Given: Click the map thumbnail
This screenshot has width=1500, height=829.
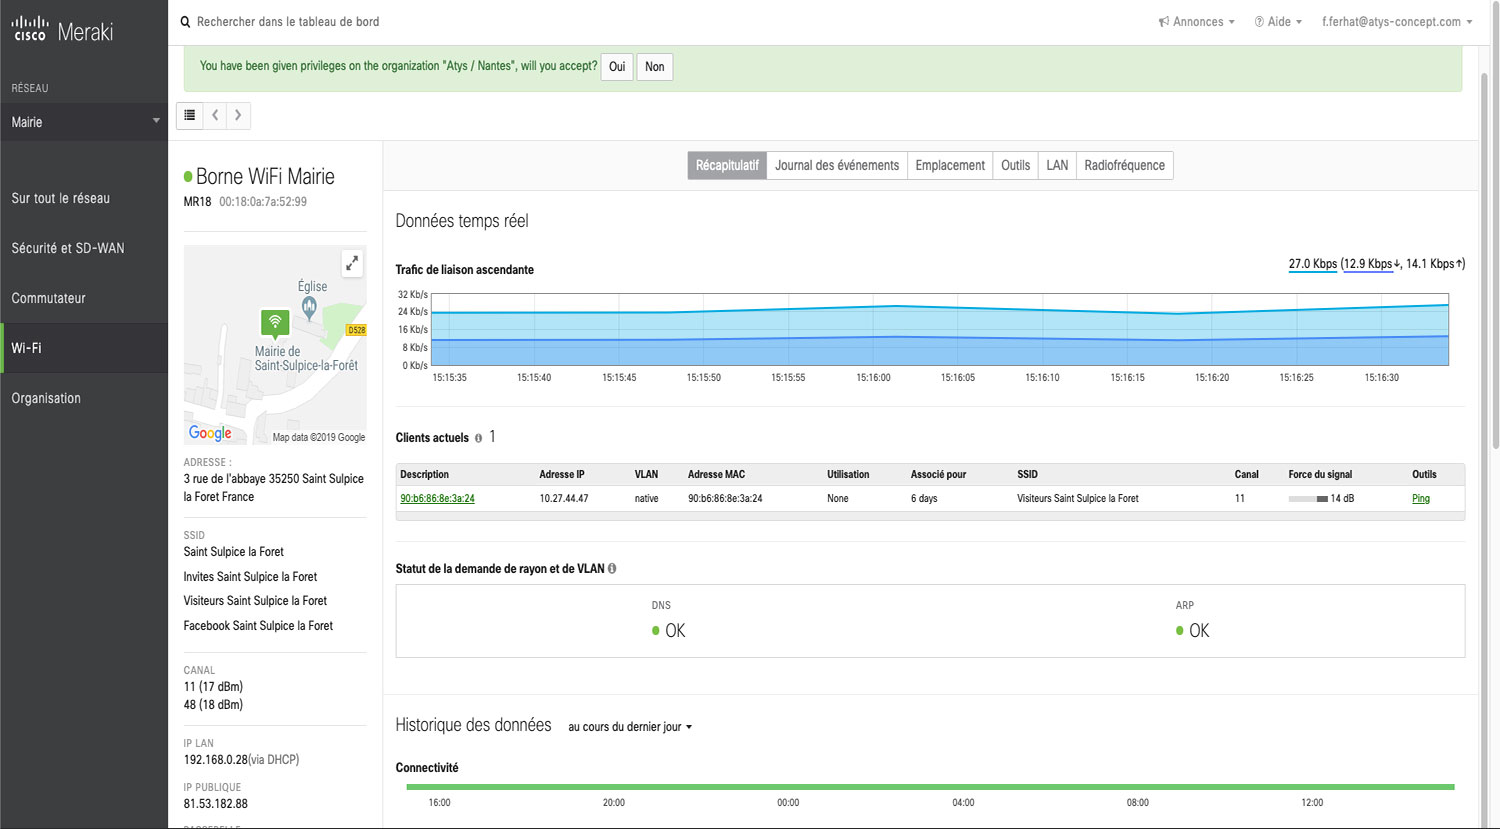Looking at the screenshot, I should click(275, 345).
